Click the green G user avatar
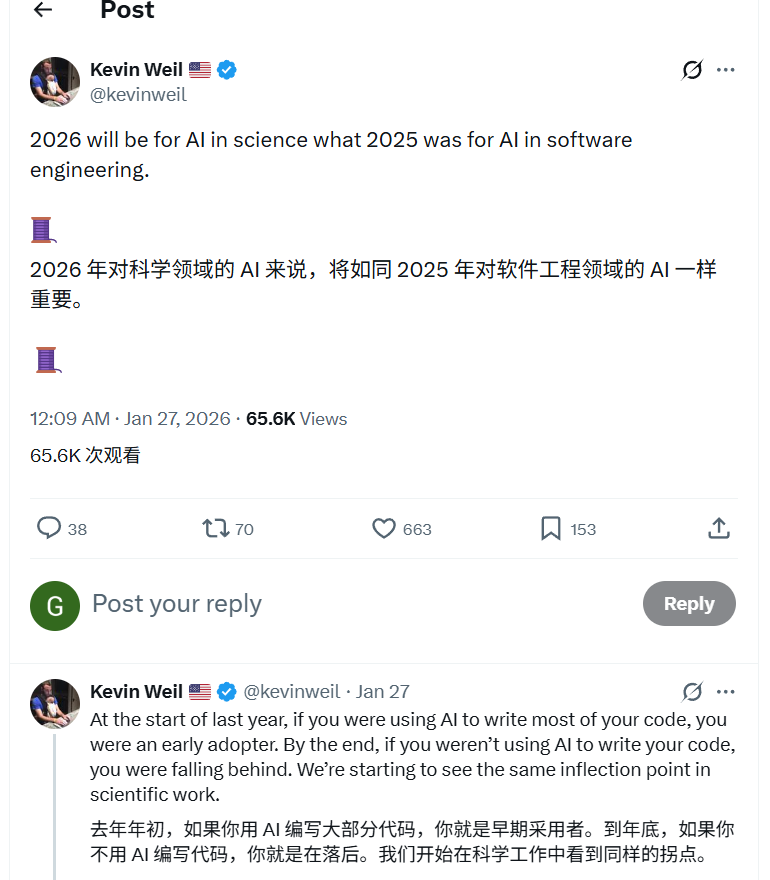770x880 pixels. tap(55, 606)
